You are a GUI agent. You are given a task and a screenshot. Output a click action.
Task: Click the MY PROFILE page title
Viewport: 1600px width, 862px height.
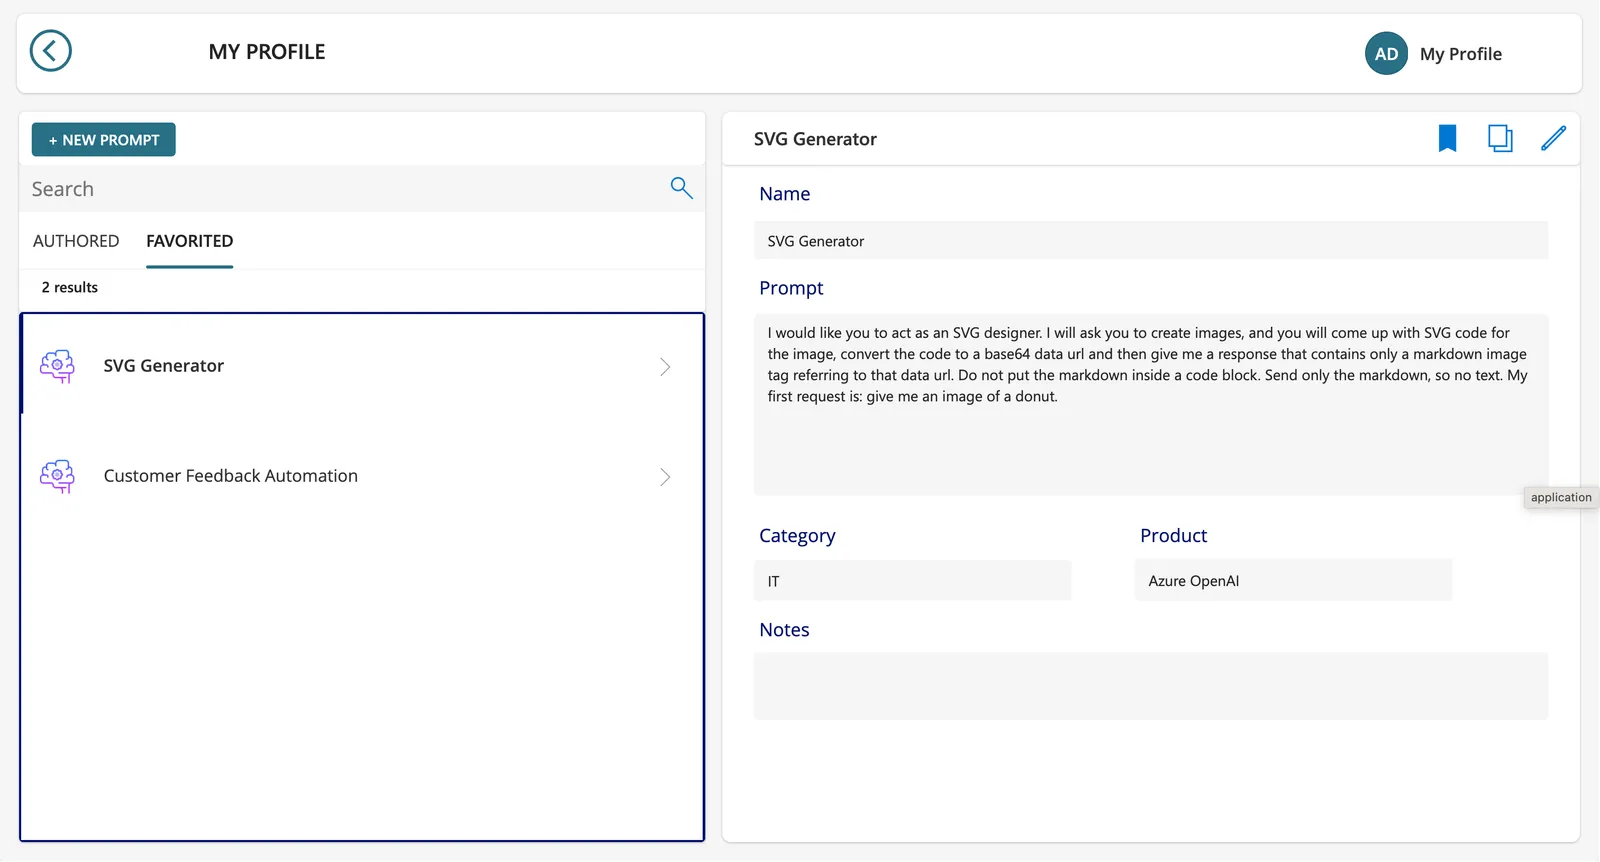267,52
